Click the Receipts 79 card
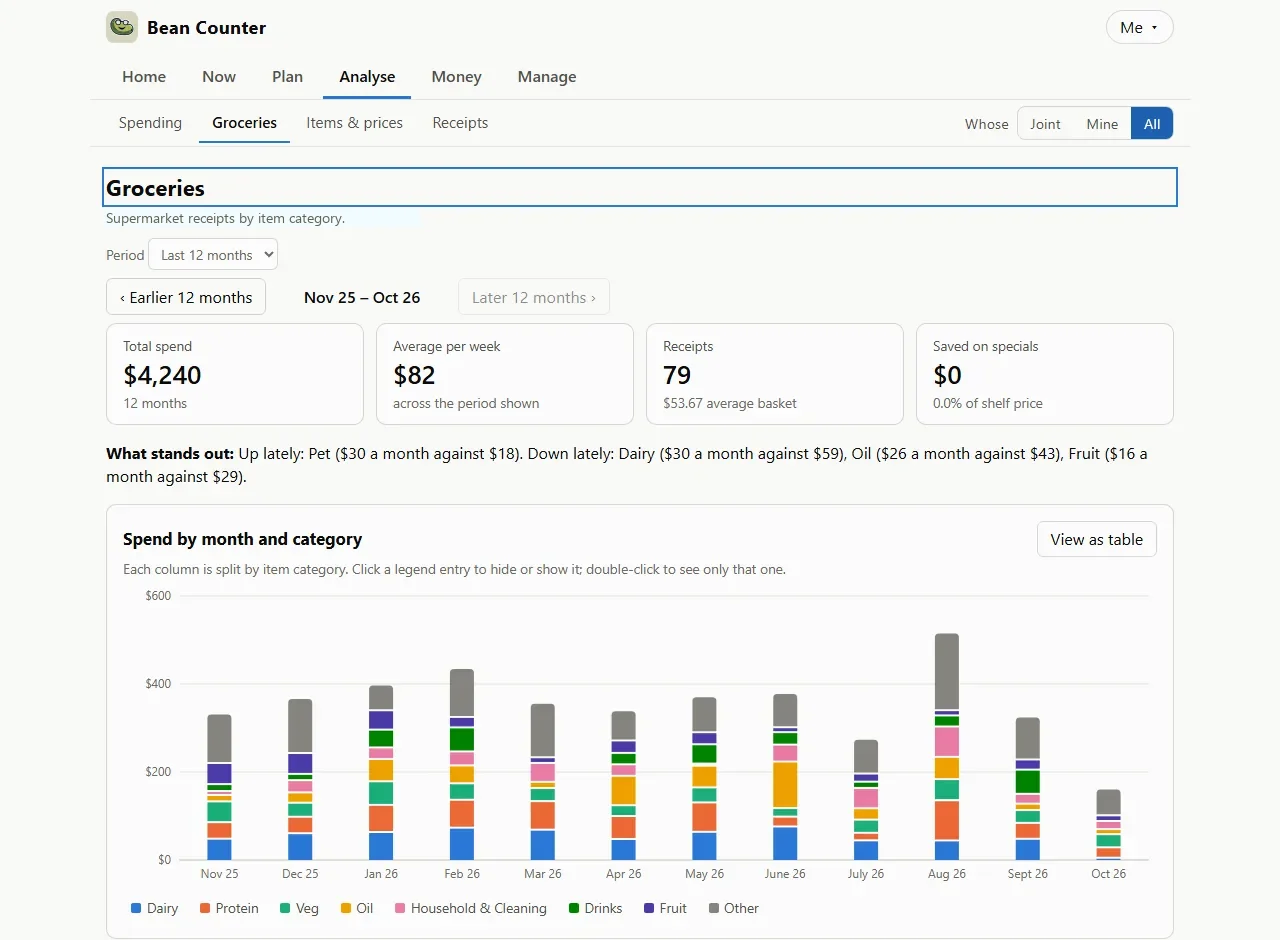The width and height of the screenshot is (1280, 940). [x=775, y=374]
